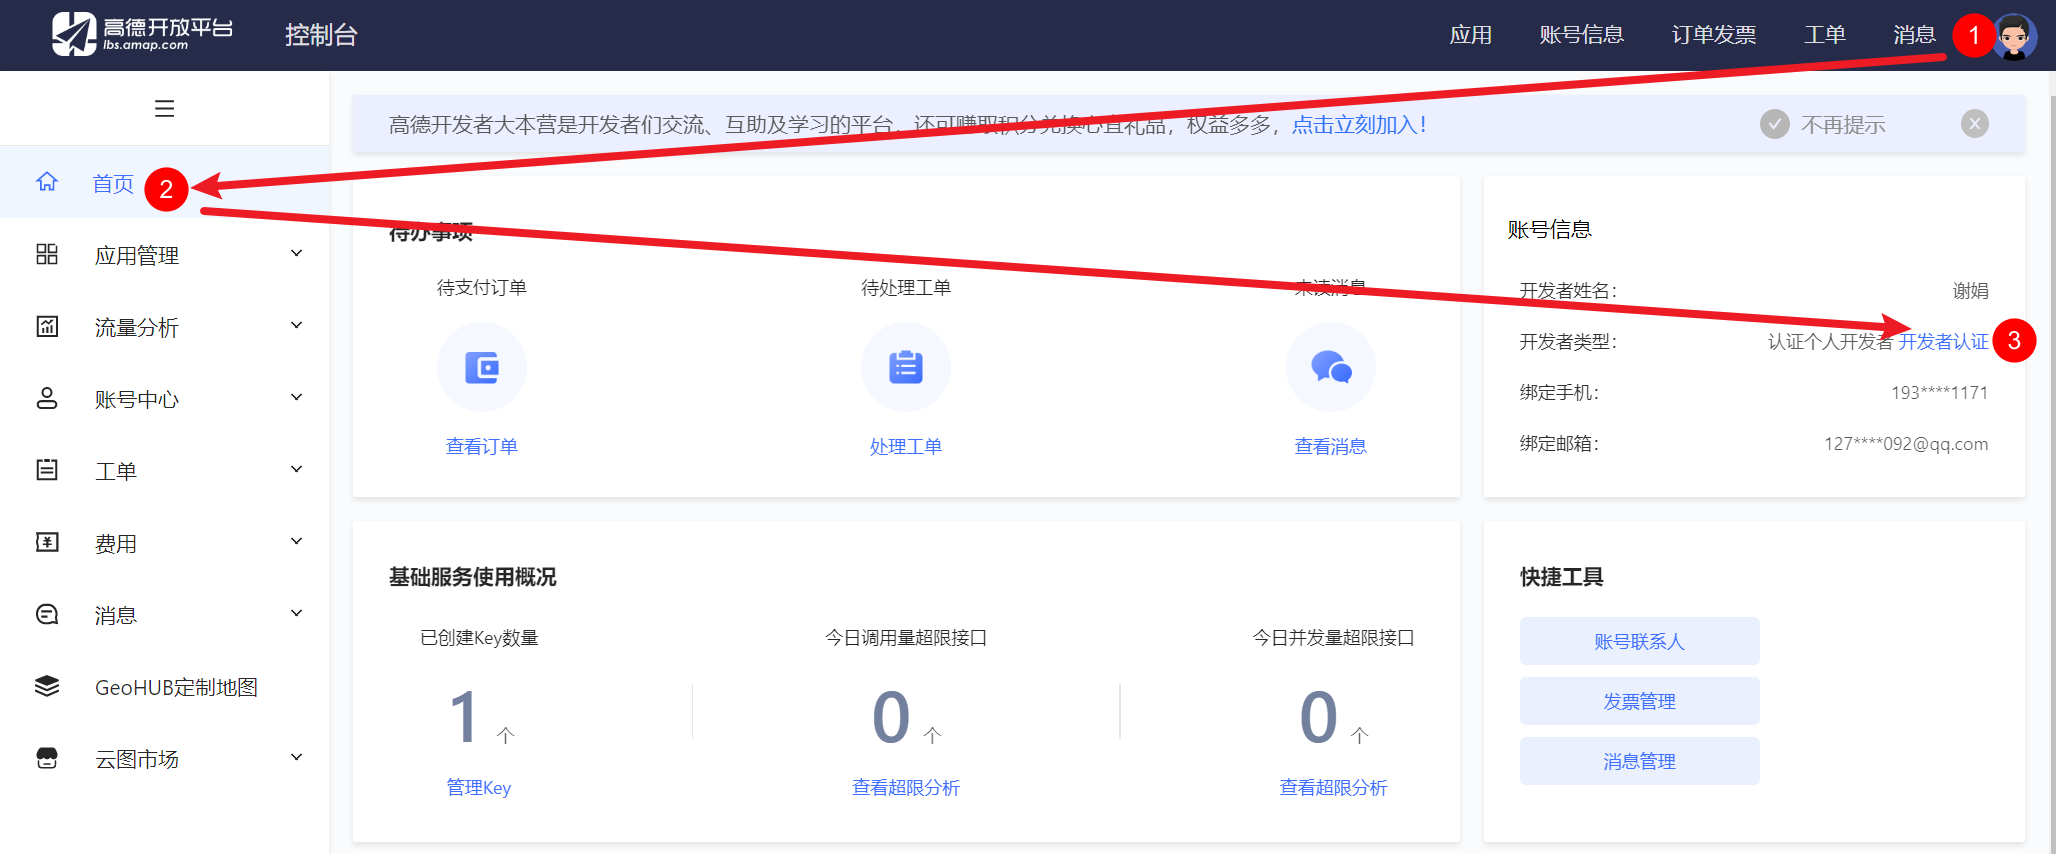Click the 账号中心 person icon
The image size is (2056, 854).
pyautogui.click(x=47, y=398)
